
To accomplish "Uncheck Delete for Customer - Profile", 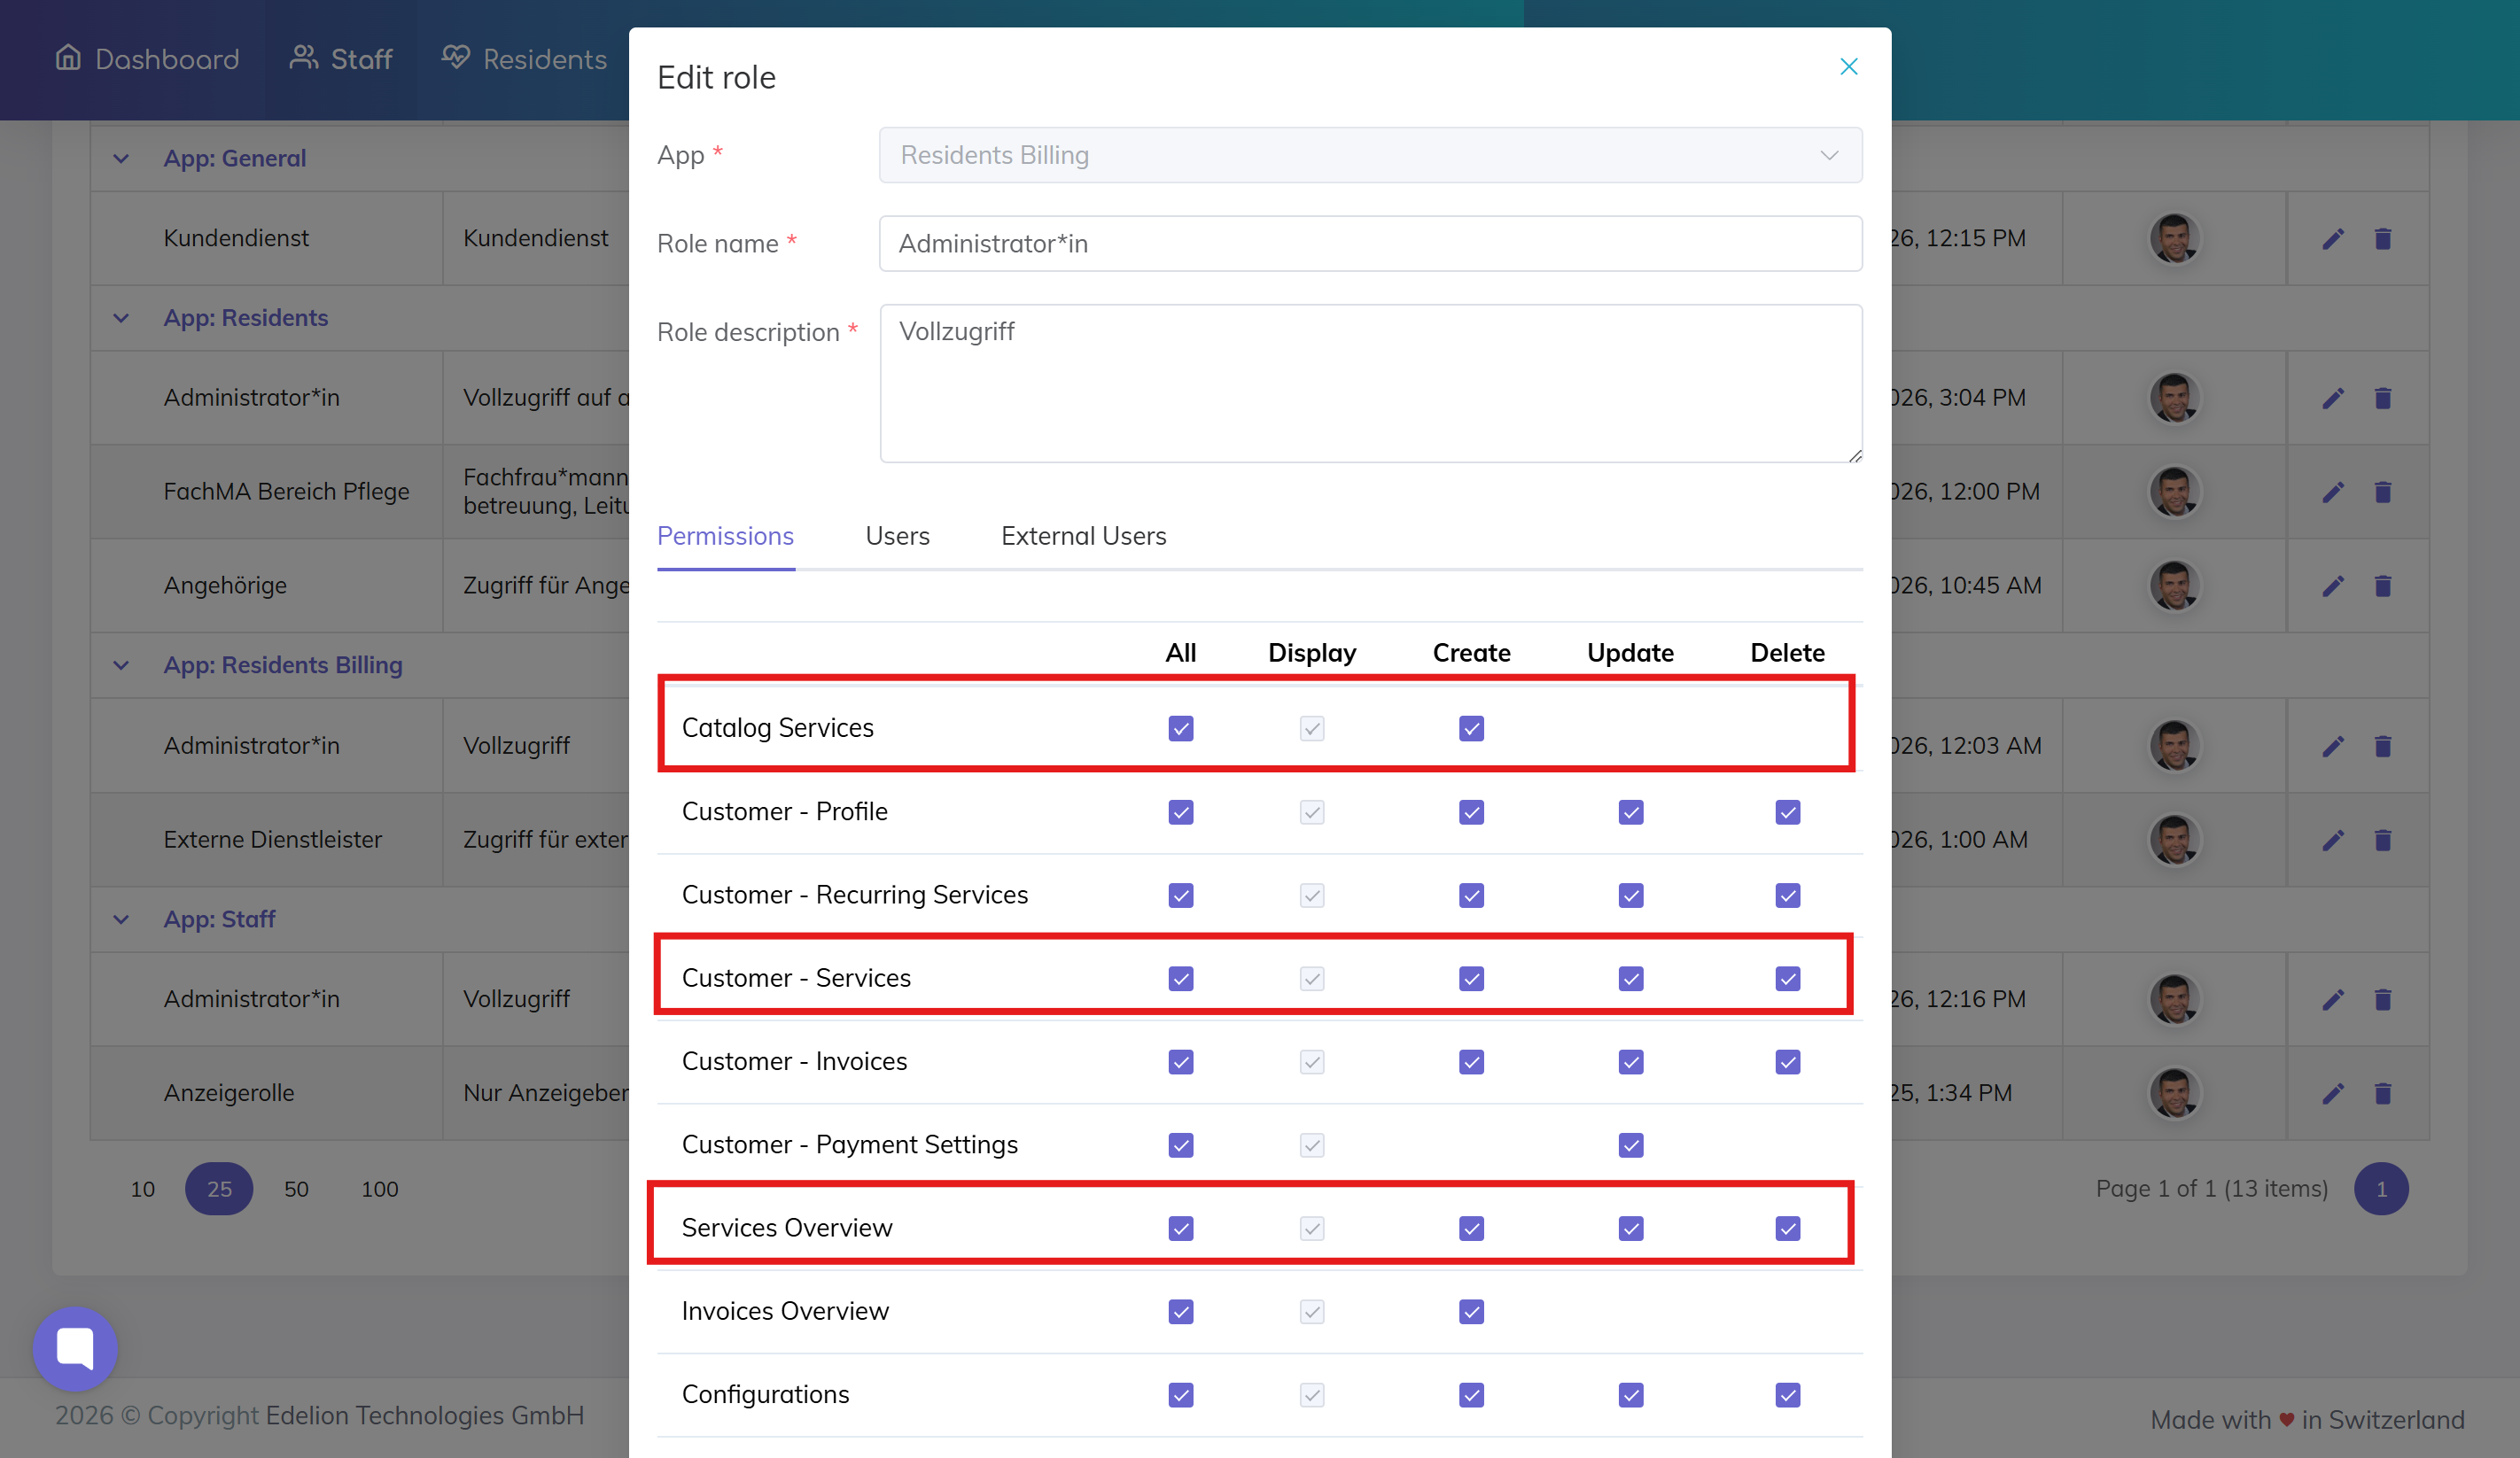I will [1787, 812].
